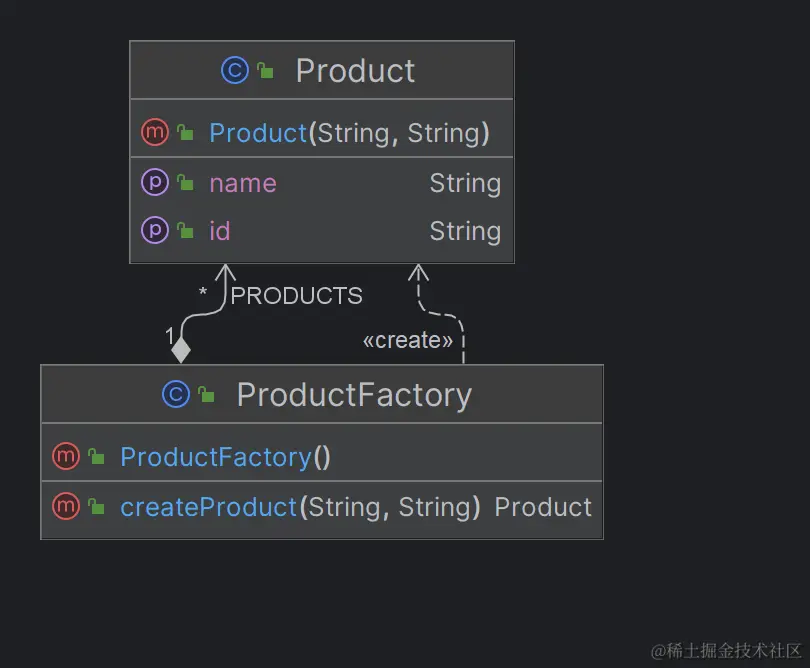Click the method icon of Product constructor
The image size is (810, 668).
pos(154,132)
